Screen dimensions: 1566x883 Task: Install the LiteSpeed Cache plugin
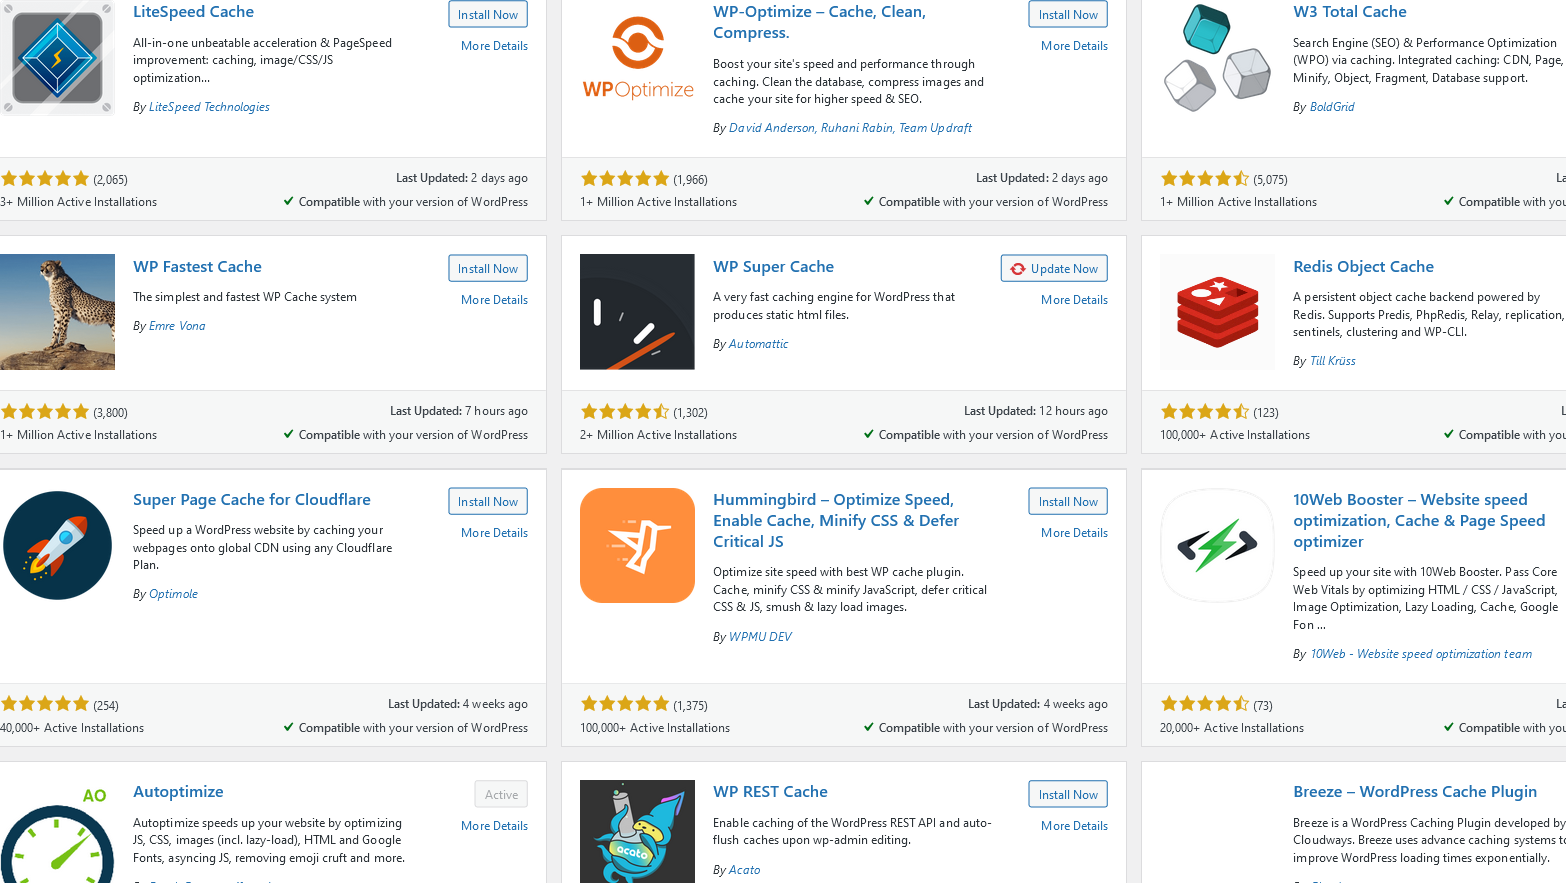coord(487,14)
